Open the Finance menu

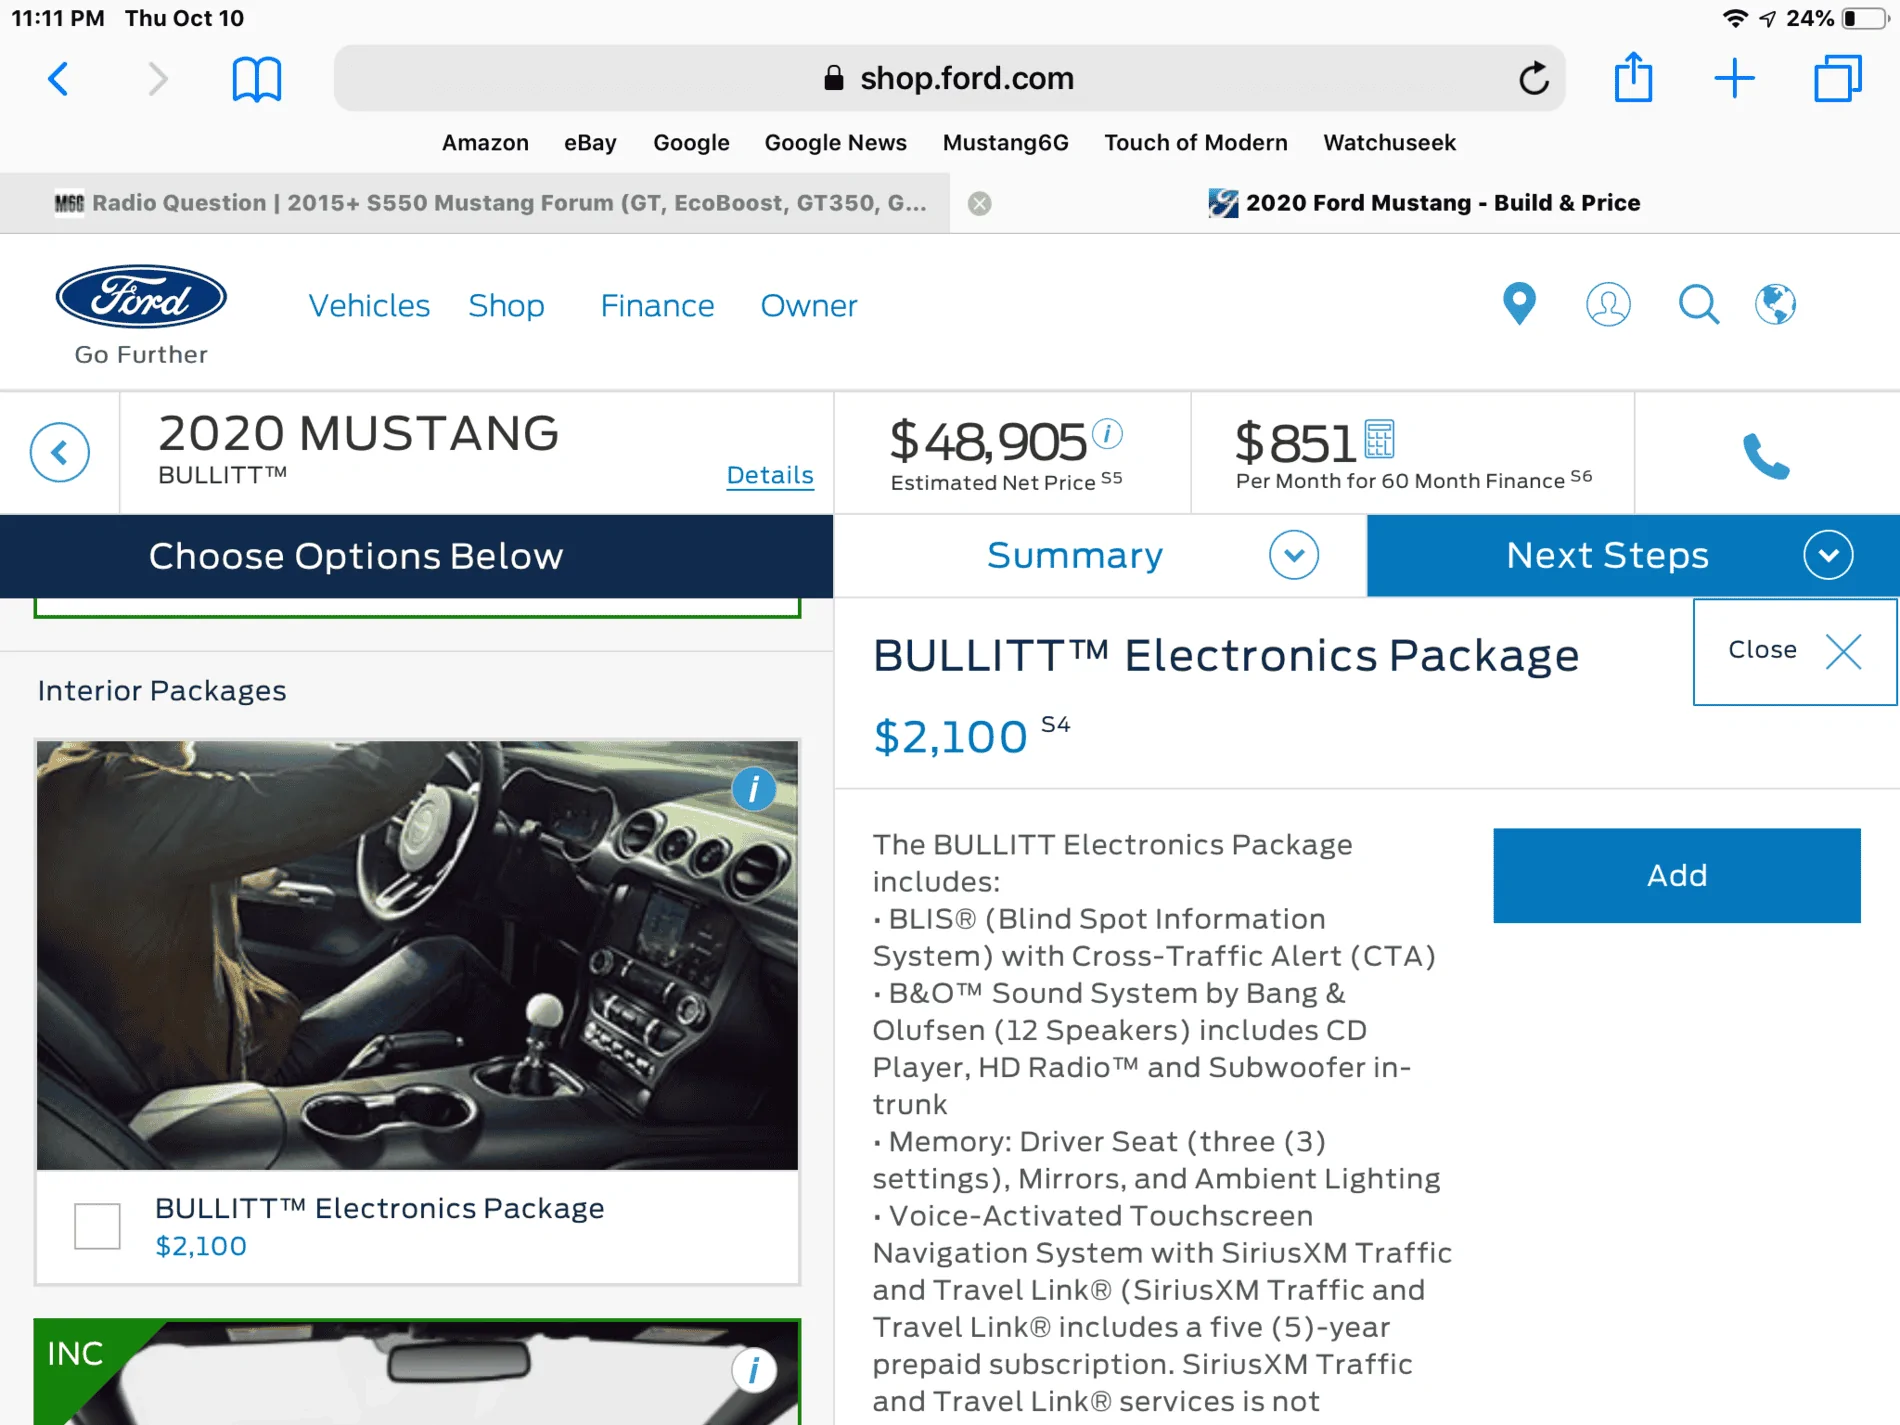click(657, 306)
